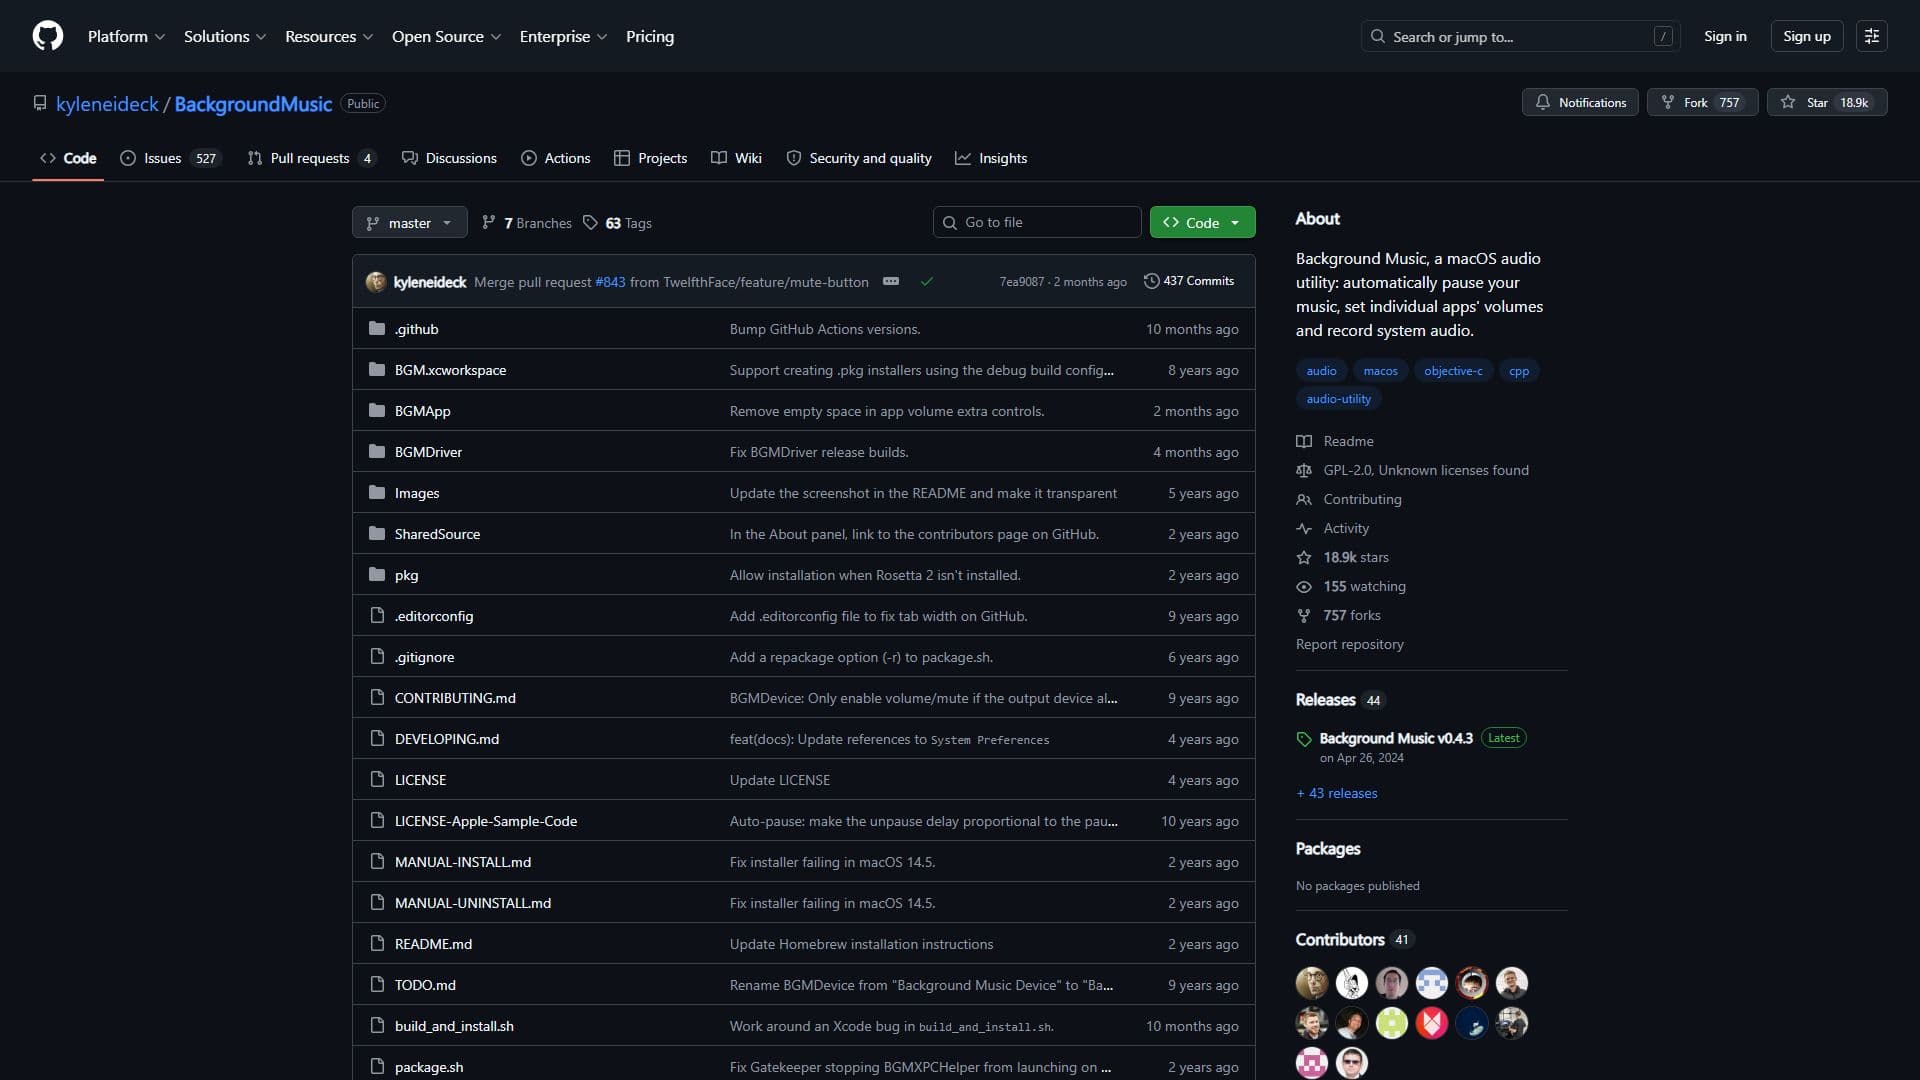This screenshot has height=1080, width=1920.
Task: Click the GitHub Octocat logo
Action: click(x=48, y=36)
